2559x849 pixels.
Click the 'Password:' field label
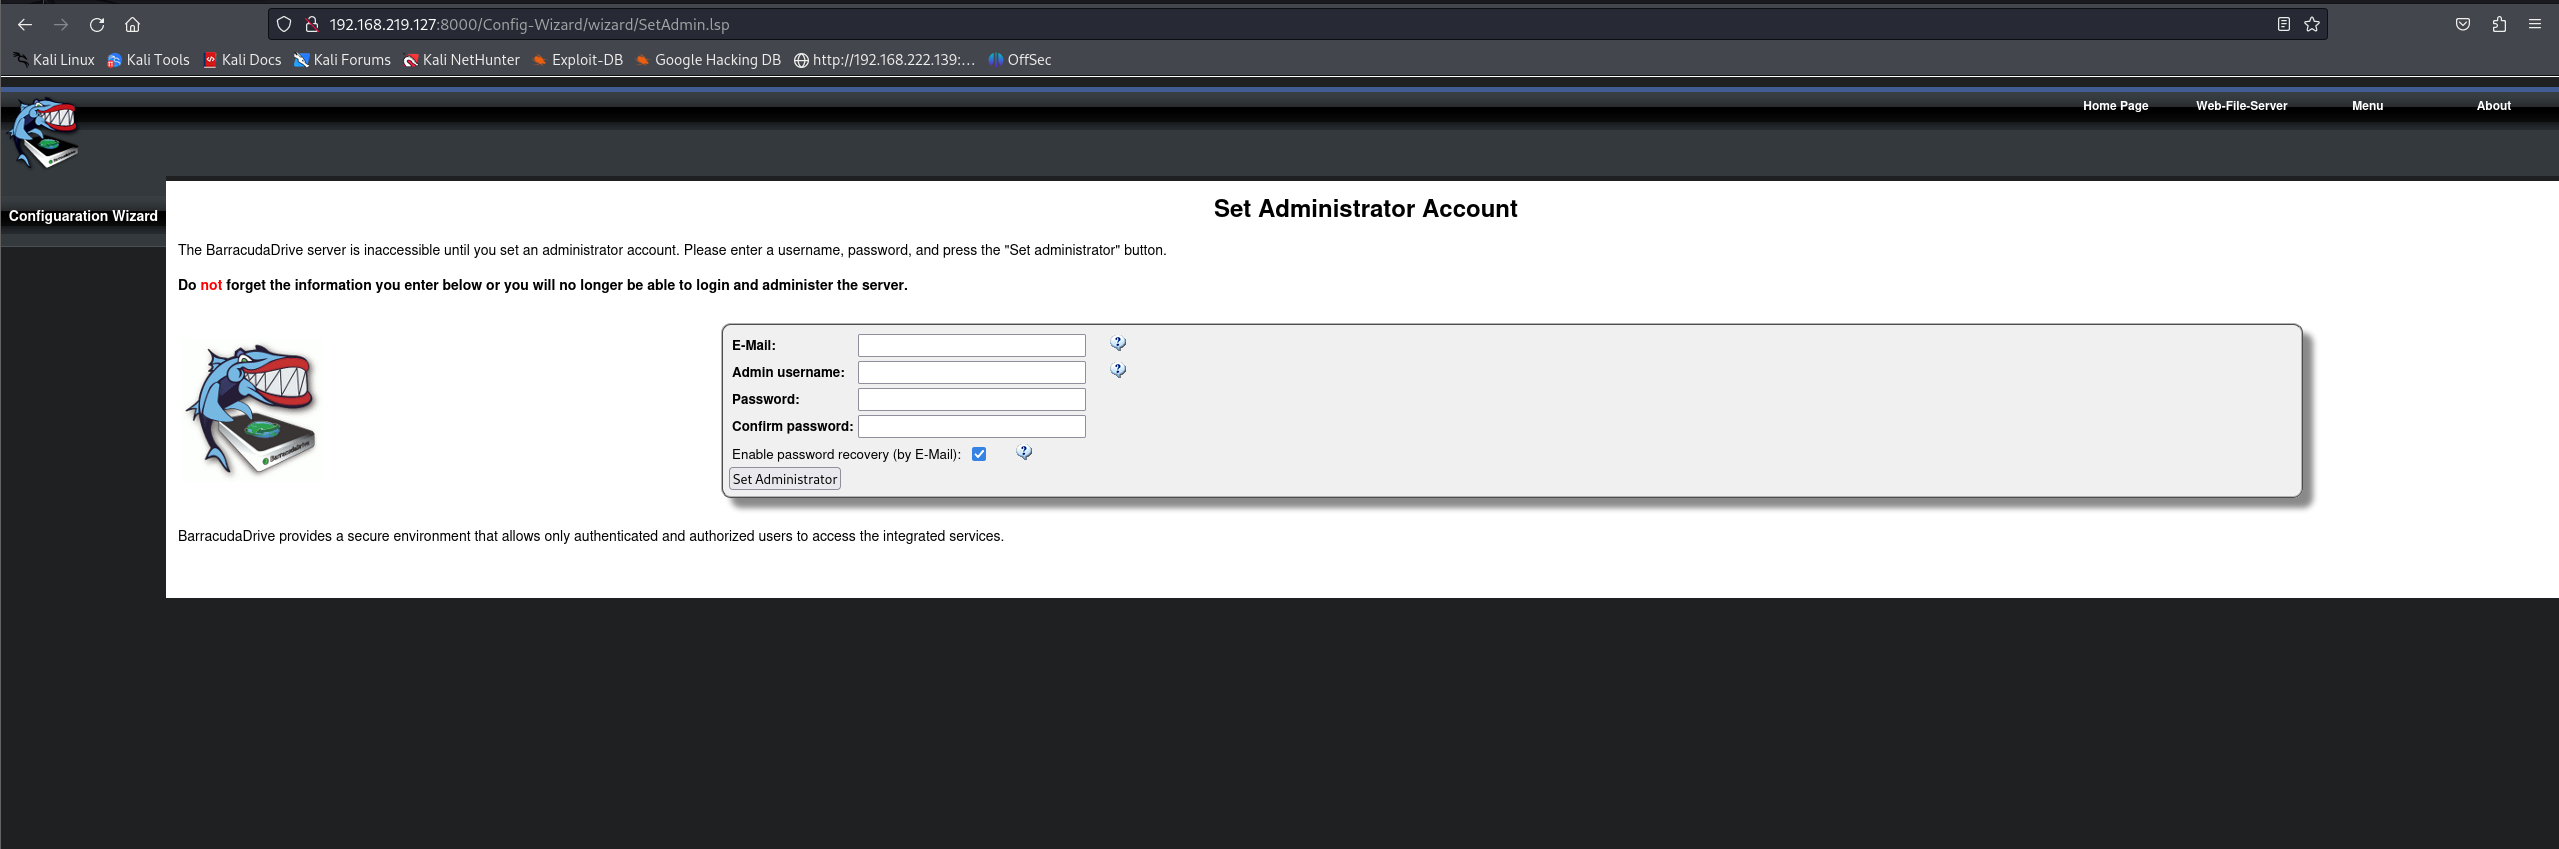click(765, 399)
